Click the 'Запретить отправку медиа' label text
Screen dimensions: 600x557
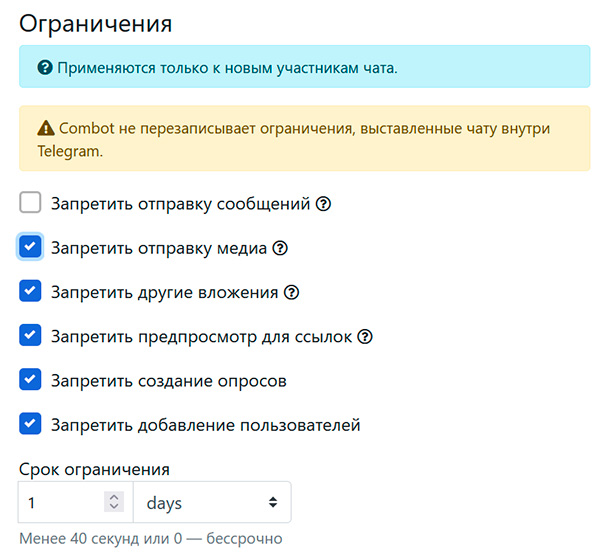point(159,248)
